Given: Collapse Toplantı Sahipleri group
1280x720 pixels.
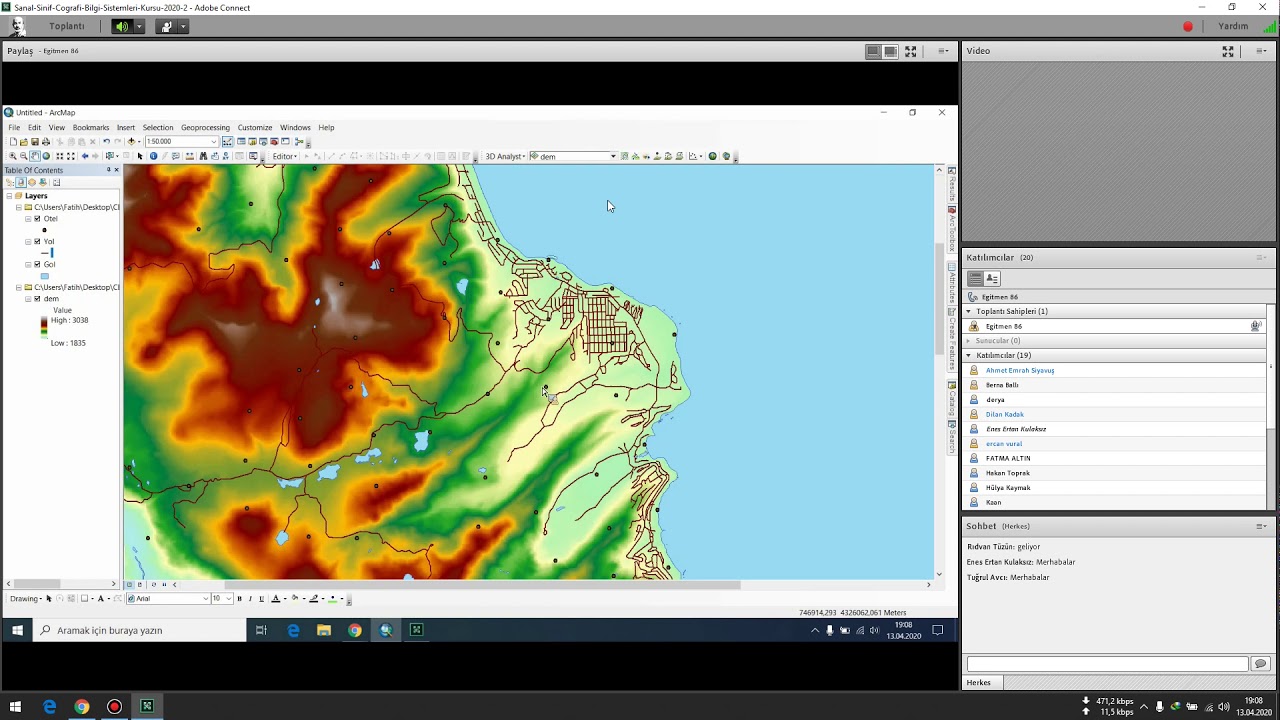Looking at the screenshot, I should pyautogui.click(x=968, y=311).
